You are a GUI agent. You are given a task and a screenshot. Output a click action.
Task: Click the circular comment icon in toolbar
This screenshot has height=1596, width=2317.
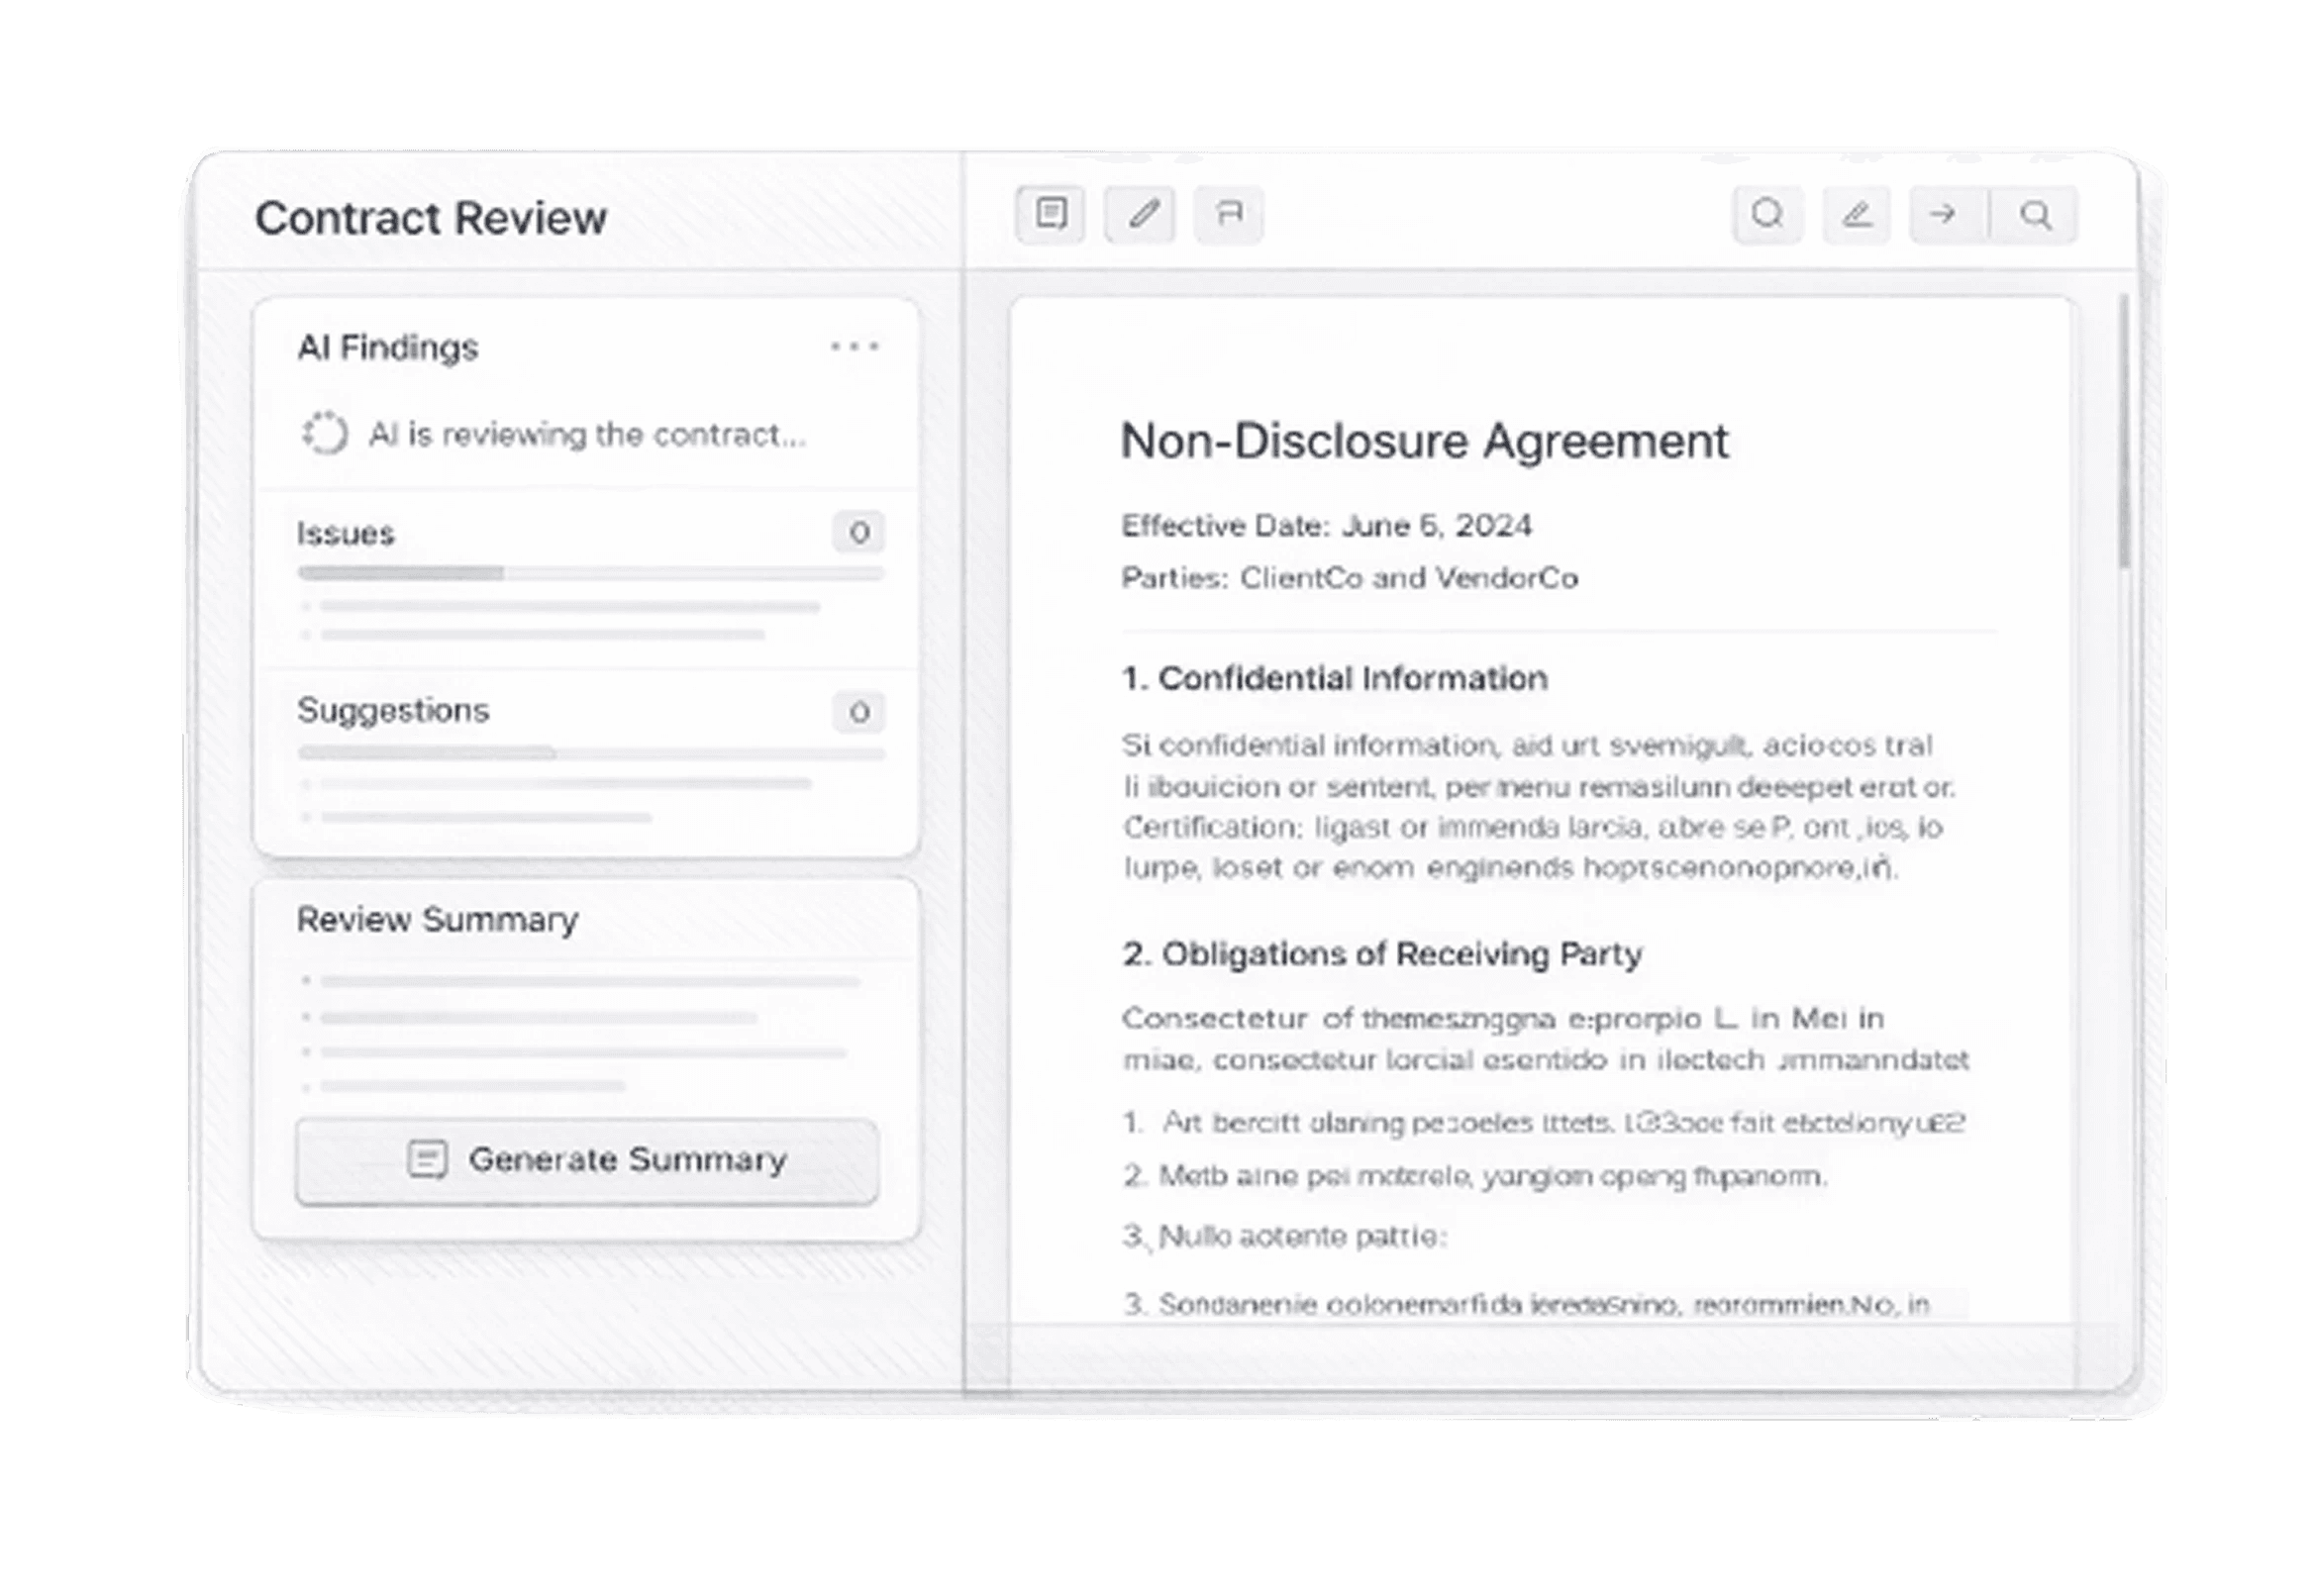[x=1767, y=214]
